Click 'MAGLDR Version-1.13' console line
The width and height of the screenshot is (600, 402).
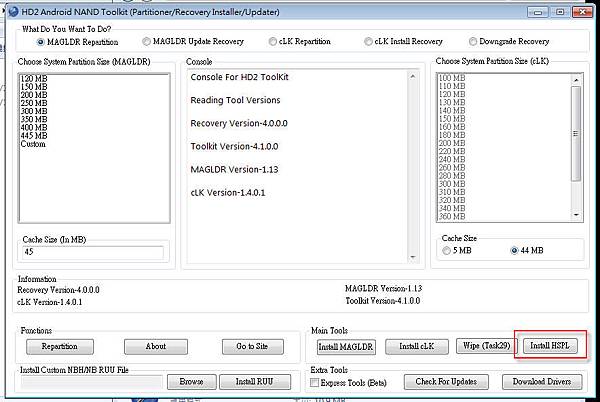(234, 169)
